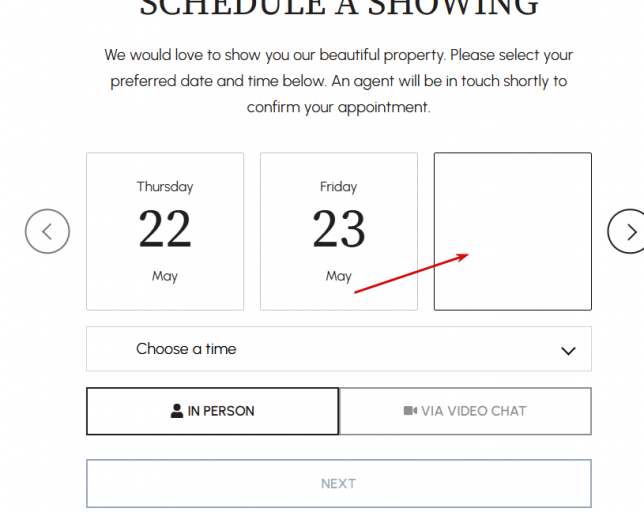
Task: Click the person icon on In Person
Action: (x=177, y=411)
